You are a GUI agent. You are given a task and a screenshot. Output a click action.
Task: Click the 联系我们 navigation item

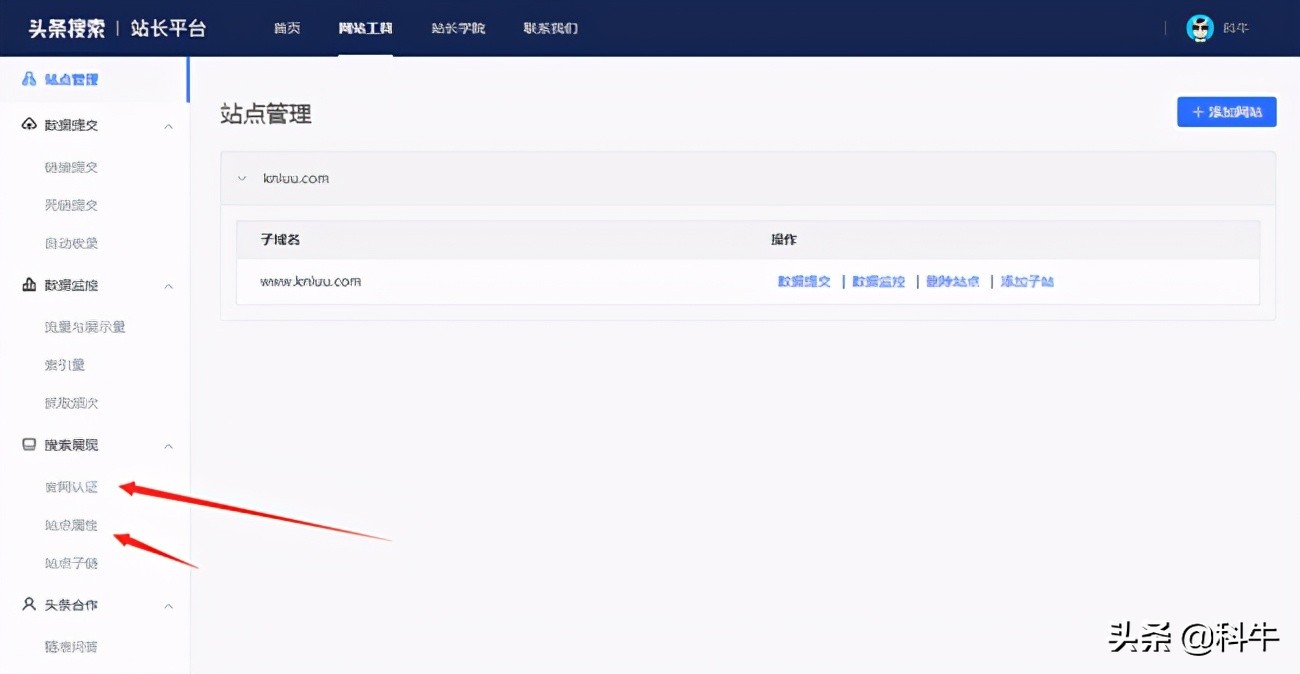click(549, 28)
